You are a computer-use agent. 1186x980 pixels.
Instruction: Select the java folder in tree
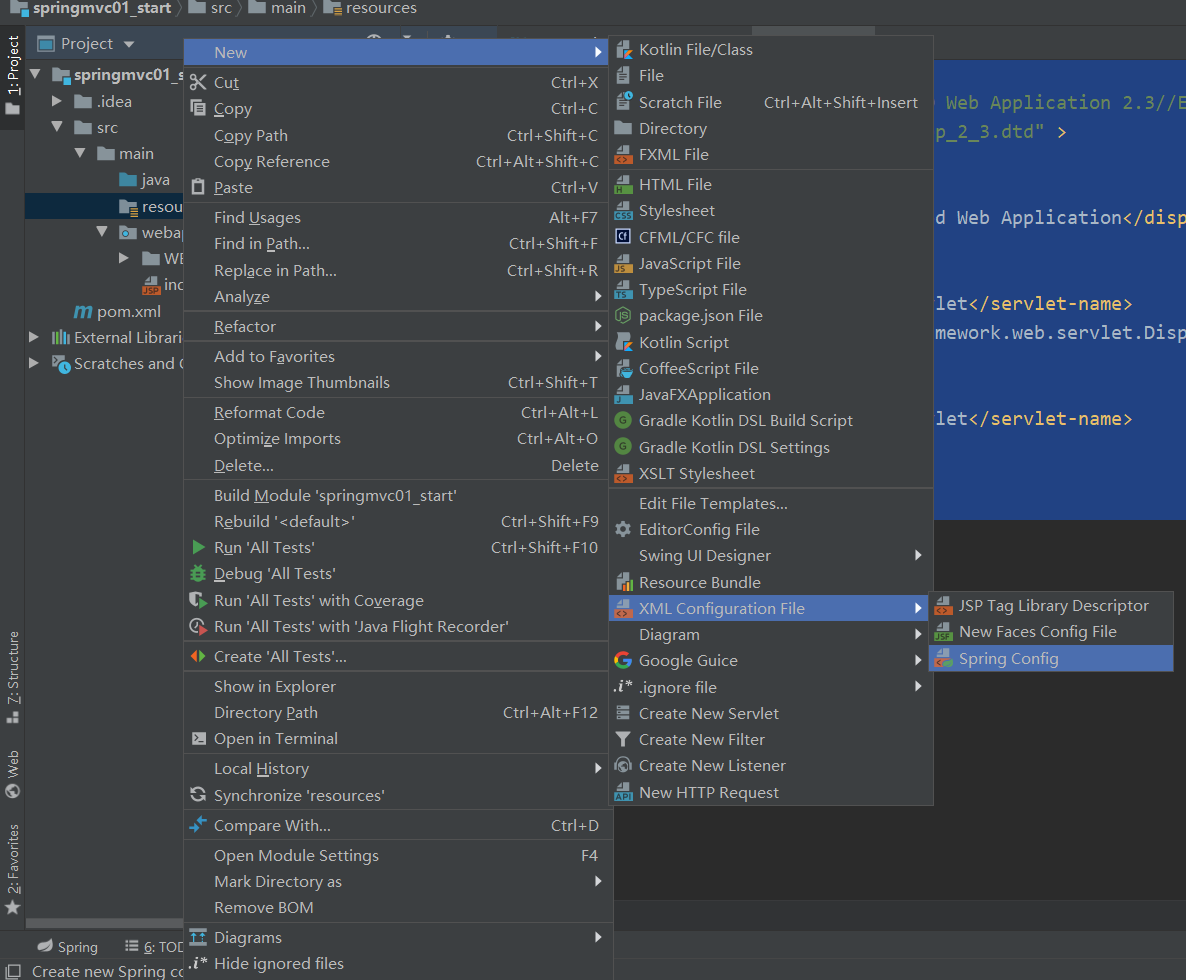(144, 179)
